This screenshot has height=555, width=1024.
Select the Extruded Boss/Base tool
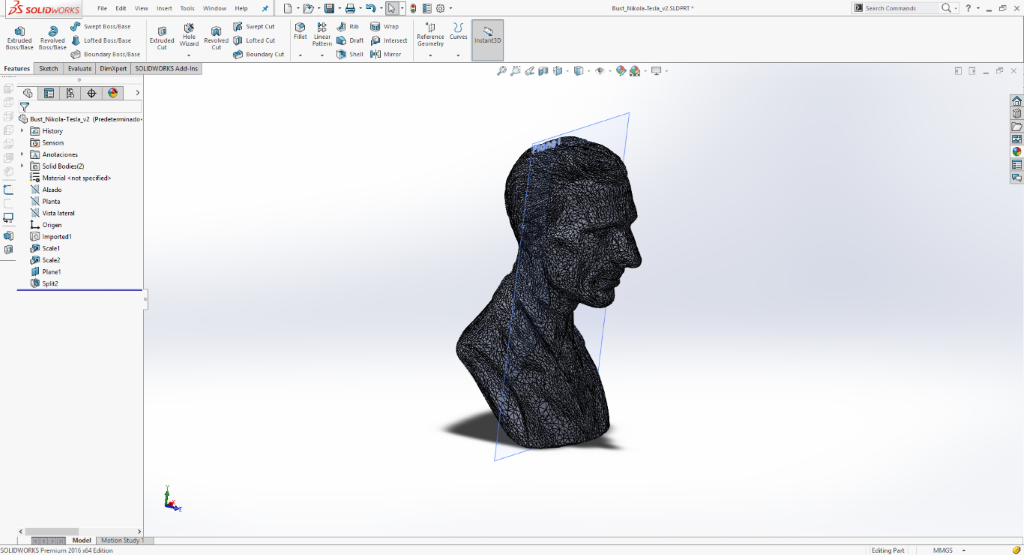(x=20, y=38)
